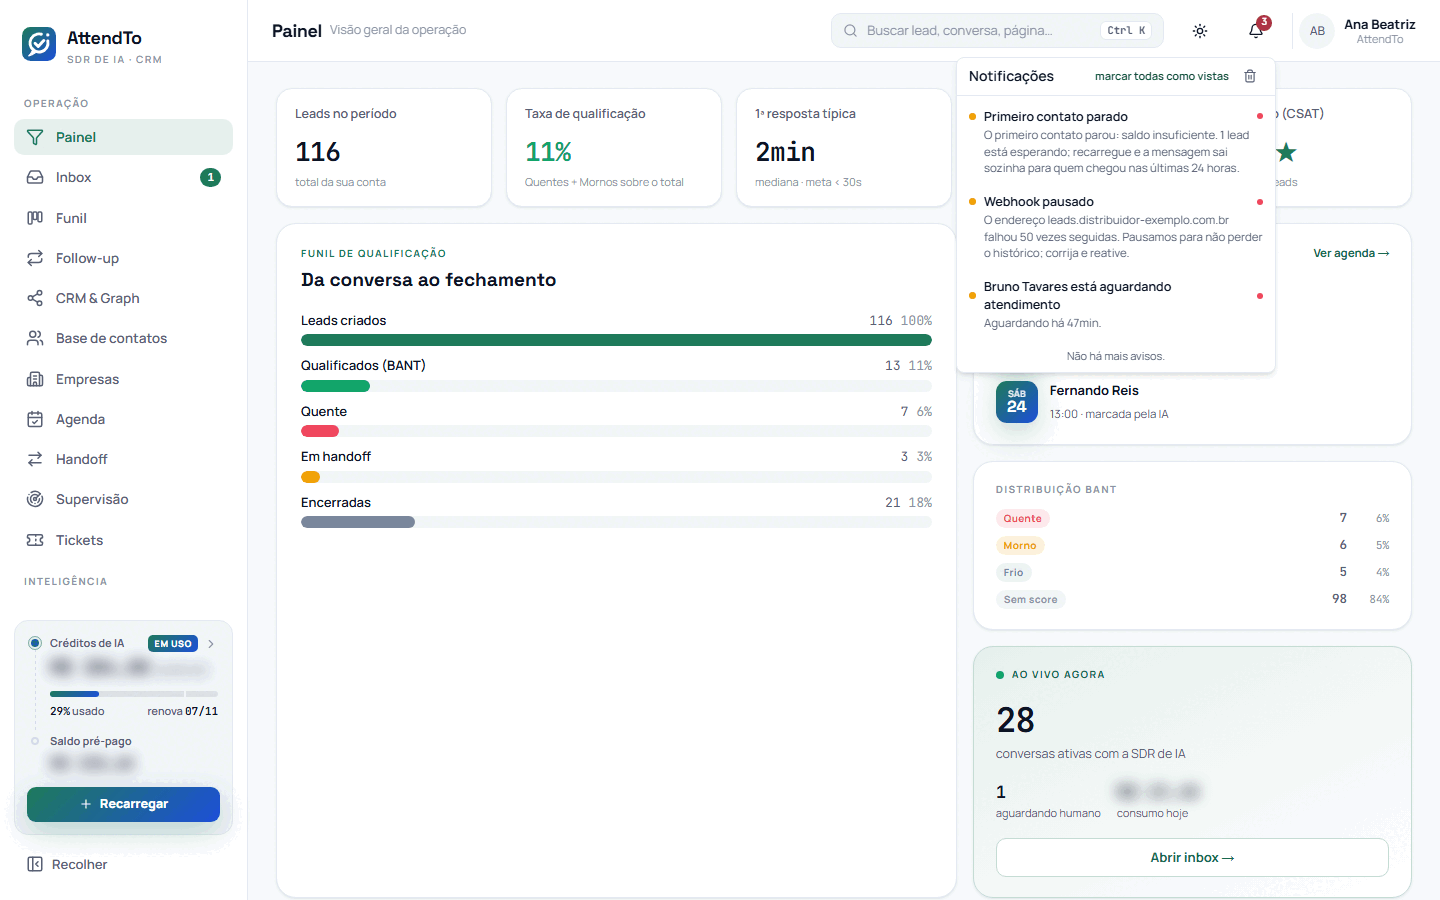
Task: Click the EM USO status badge
Action: point(173,644)
